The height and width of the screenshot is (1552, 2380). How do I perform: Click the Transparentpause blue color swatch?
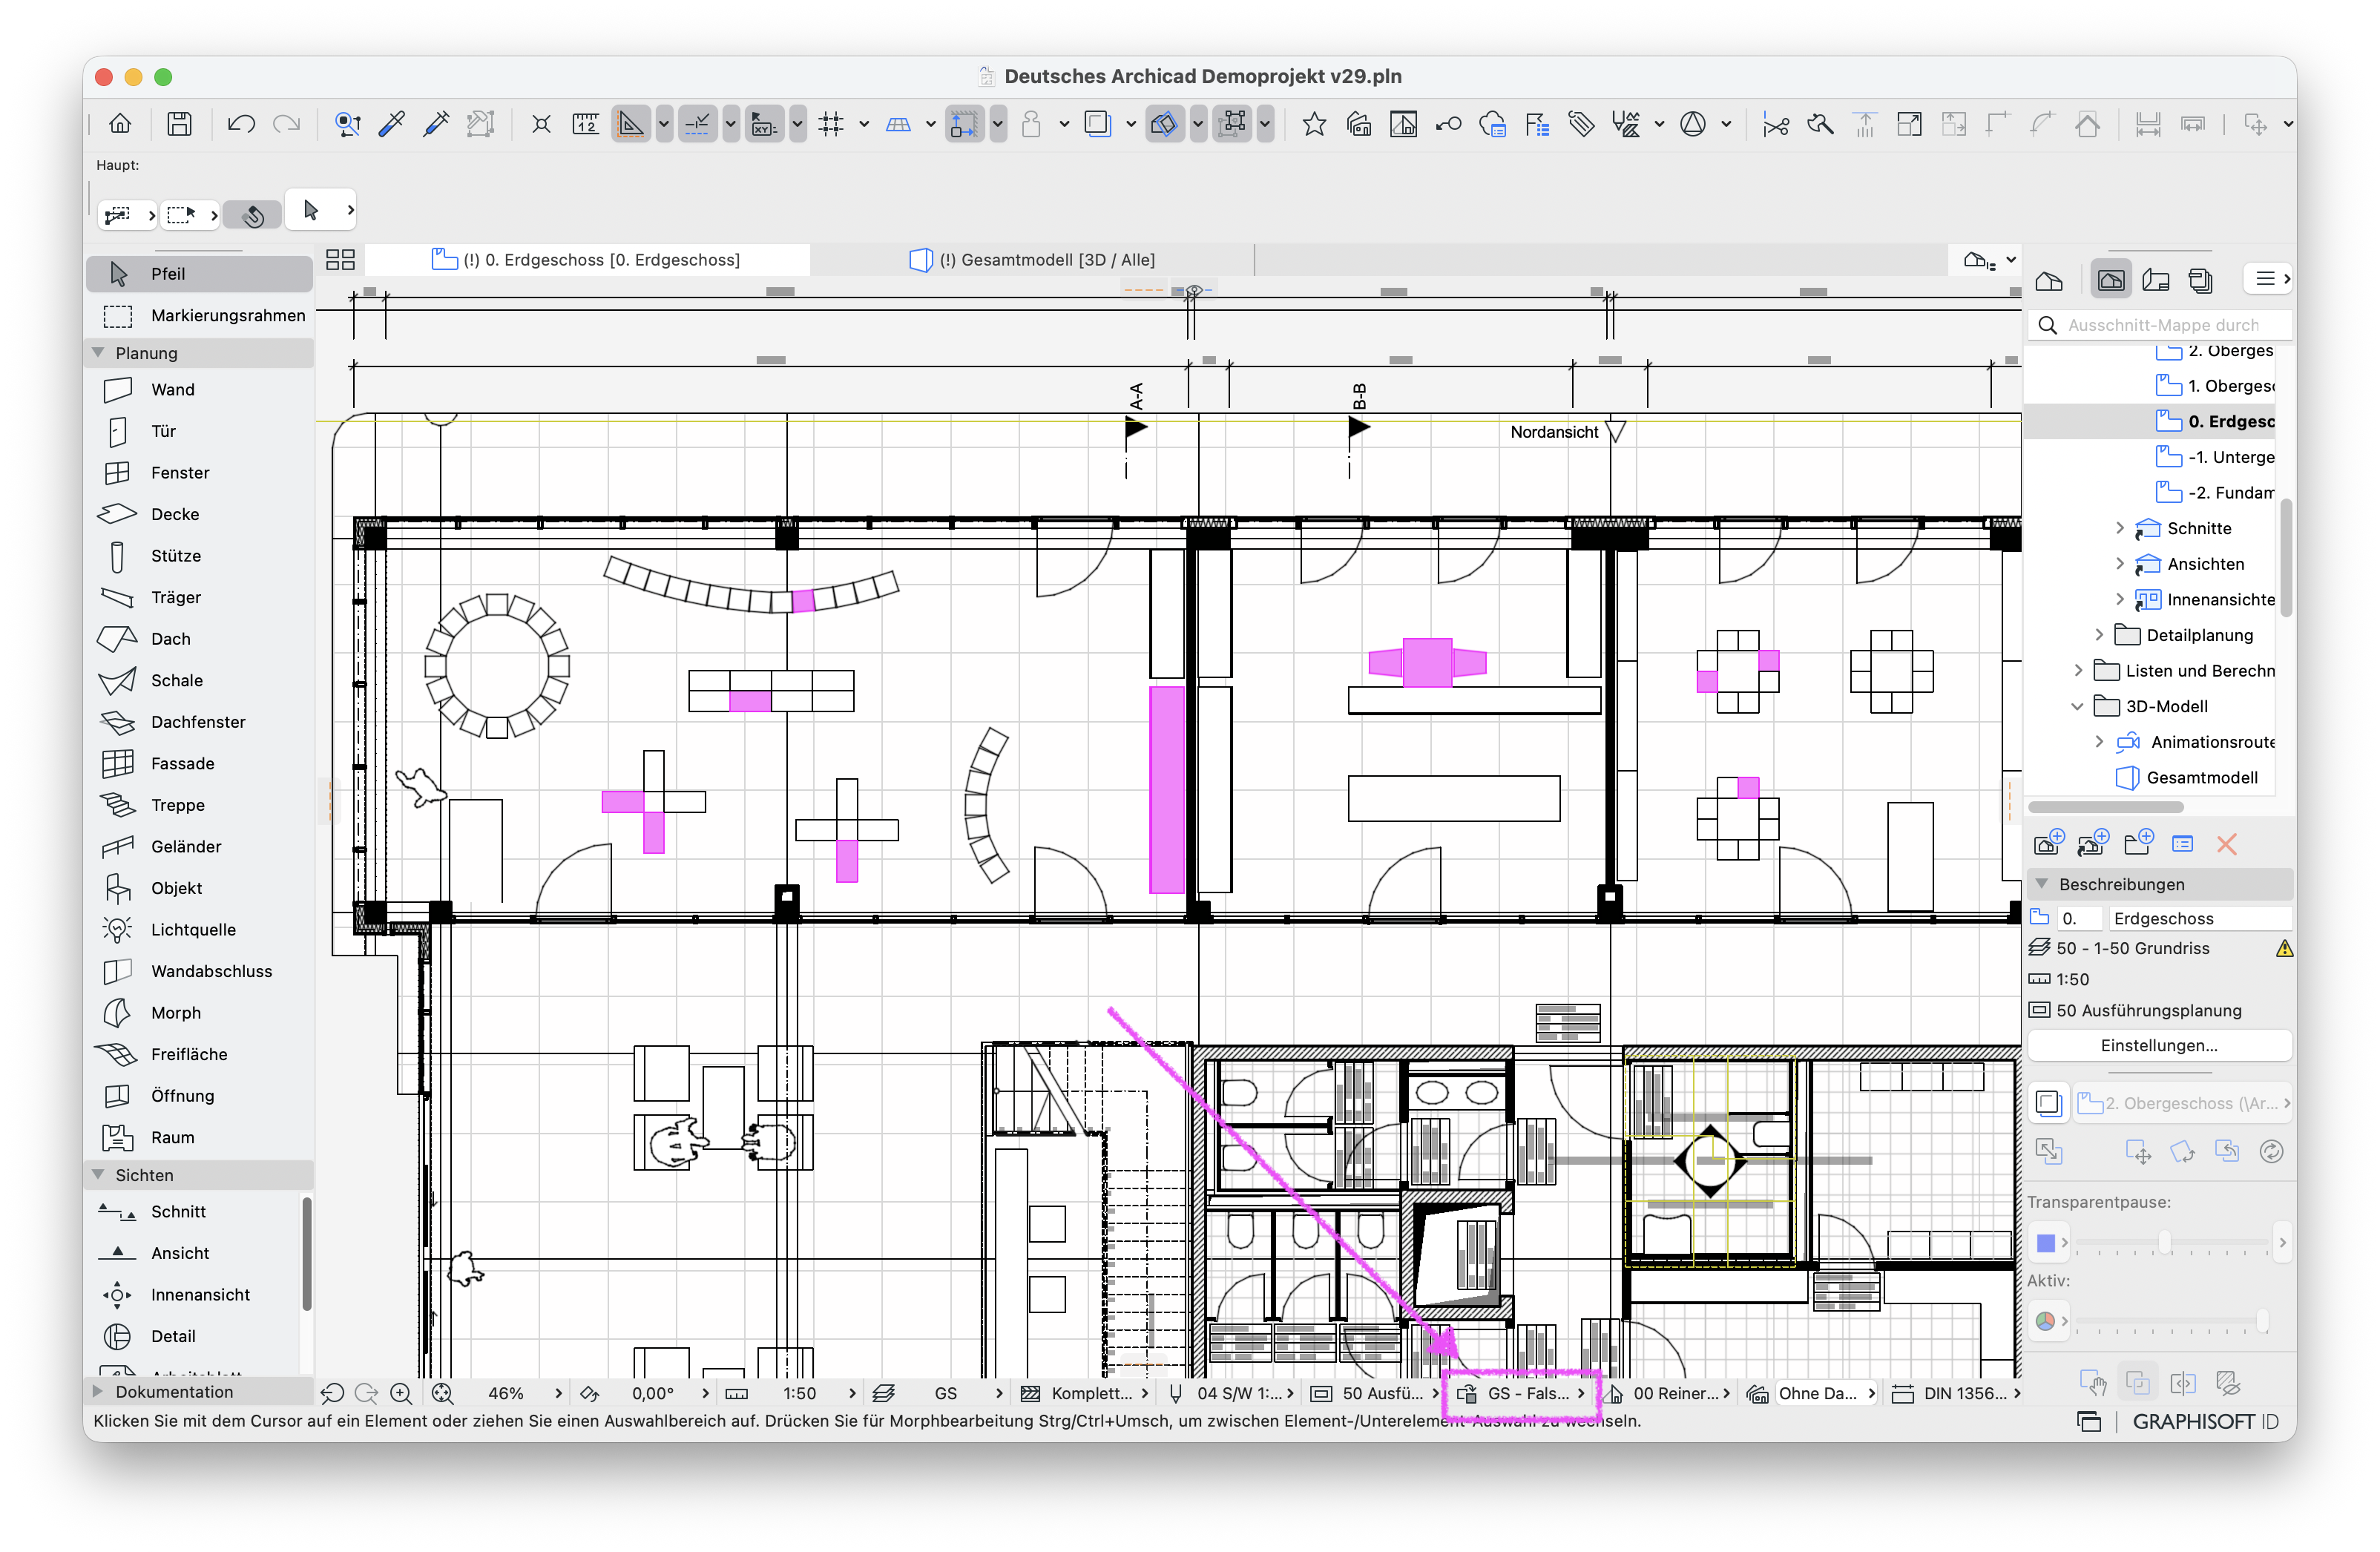[2045, 1243]
